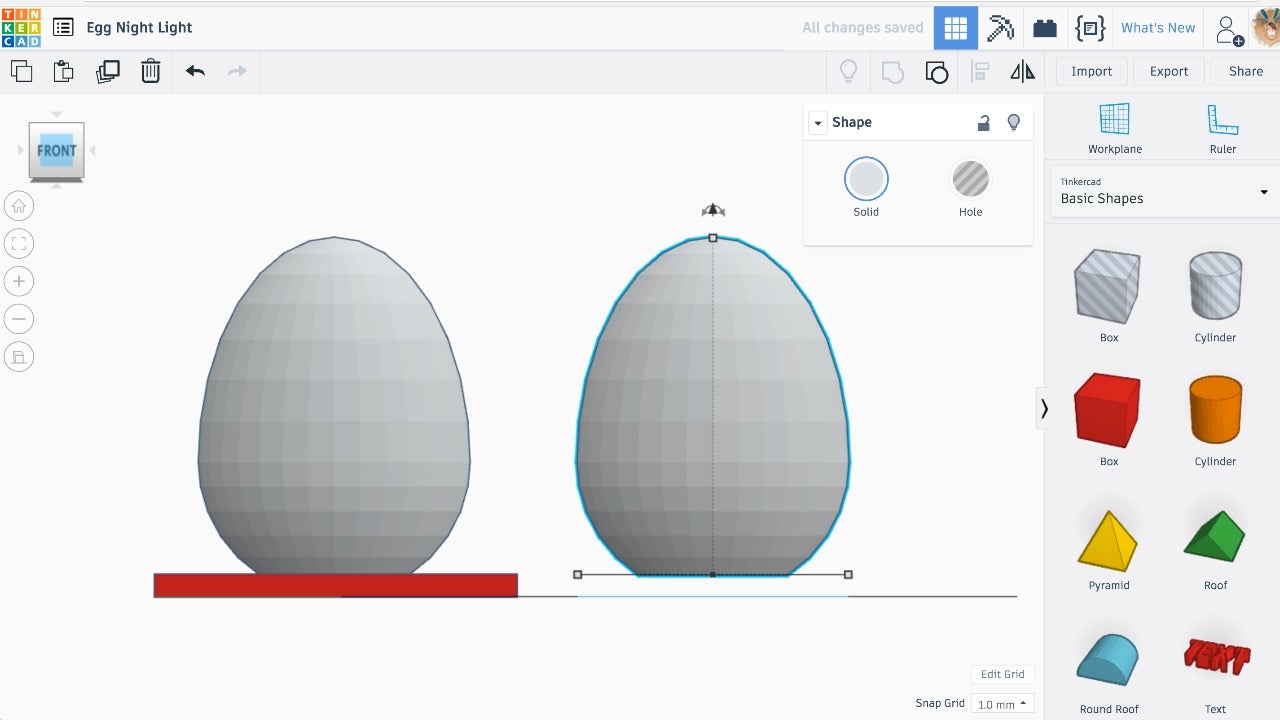Image resolution: width=1280 pixels, height=720 pixels.
Task: Delete the selected shape with trash icon
Action: click(x=150, y=71)
